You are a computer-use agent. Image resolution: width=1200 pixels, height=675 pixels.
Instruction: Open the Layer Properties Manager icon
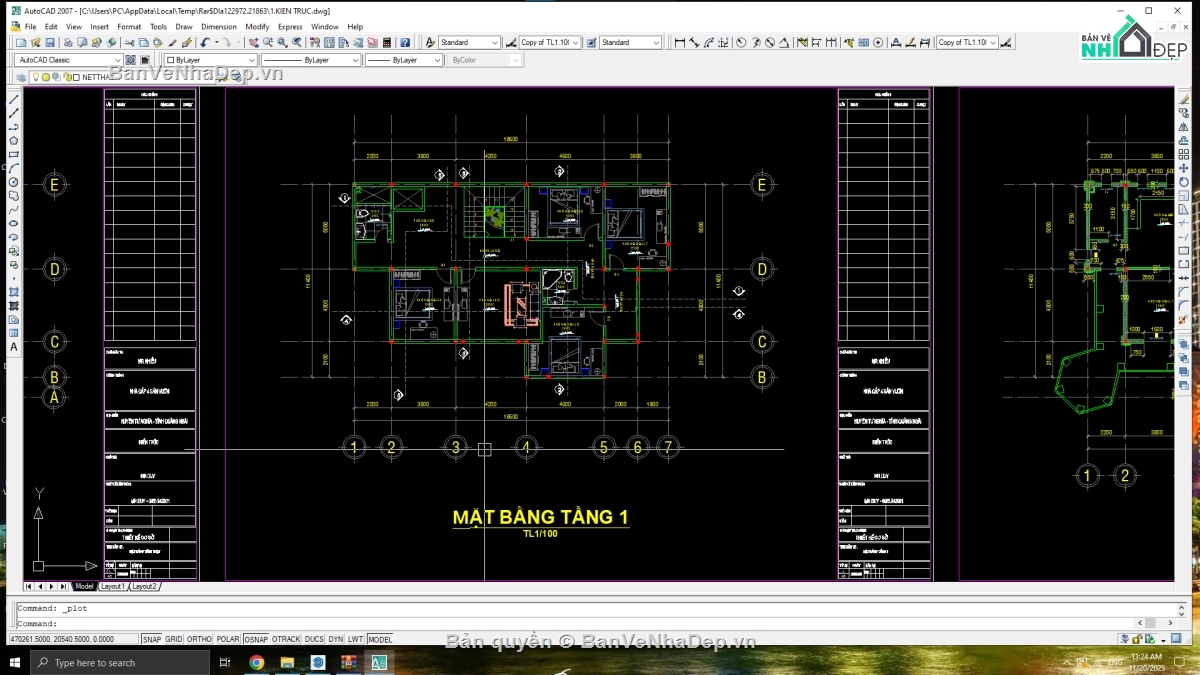coord(21,77)
